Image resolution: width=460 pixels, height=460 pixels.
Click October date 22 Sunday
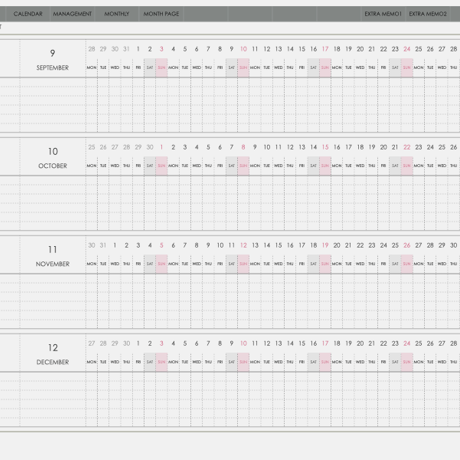click(x=407, y=147)
